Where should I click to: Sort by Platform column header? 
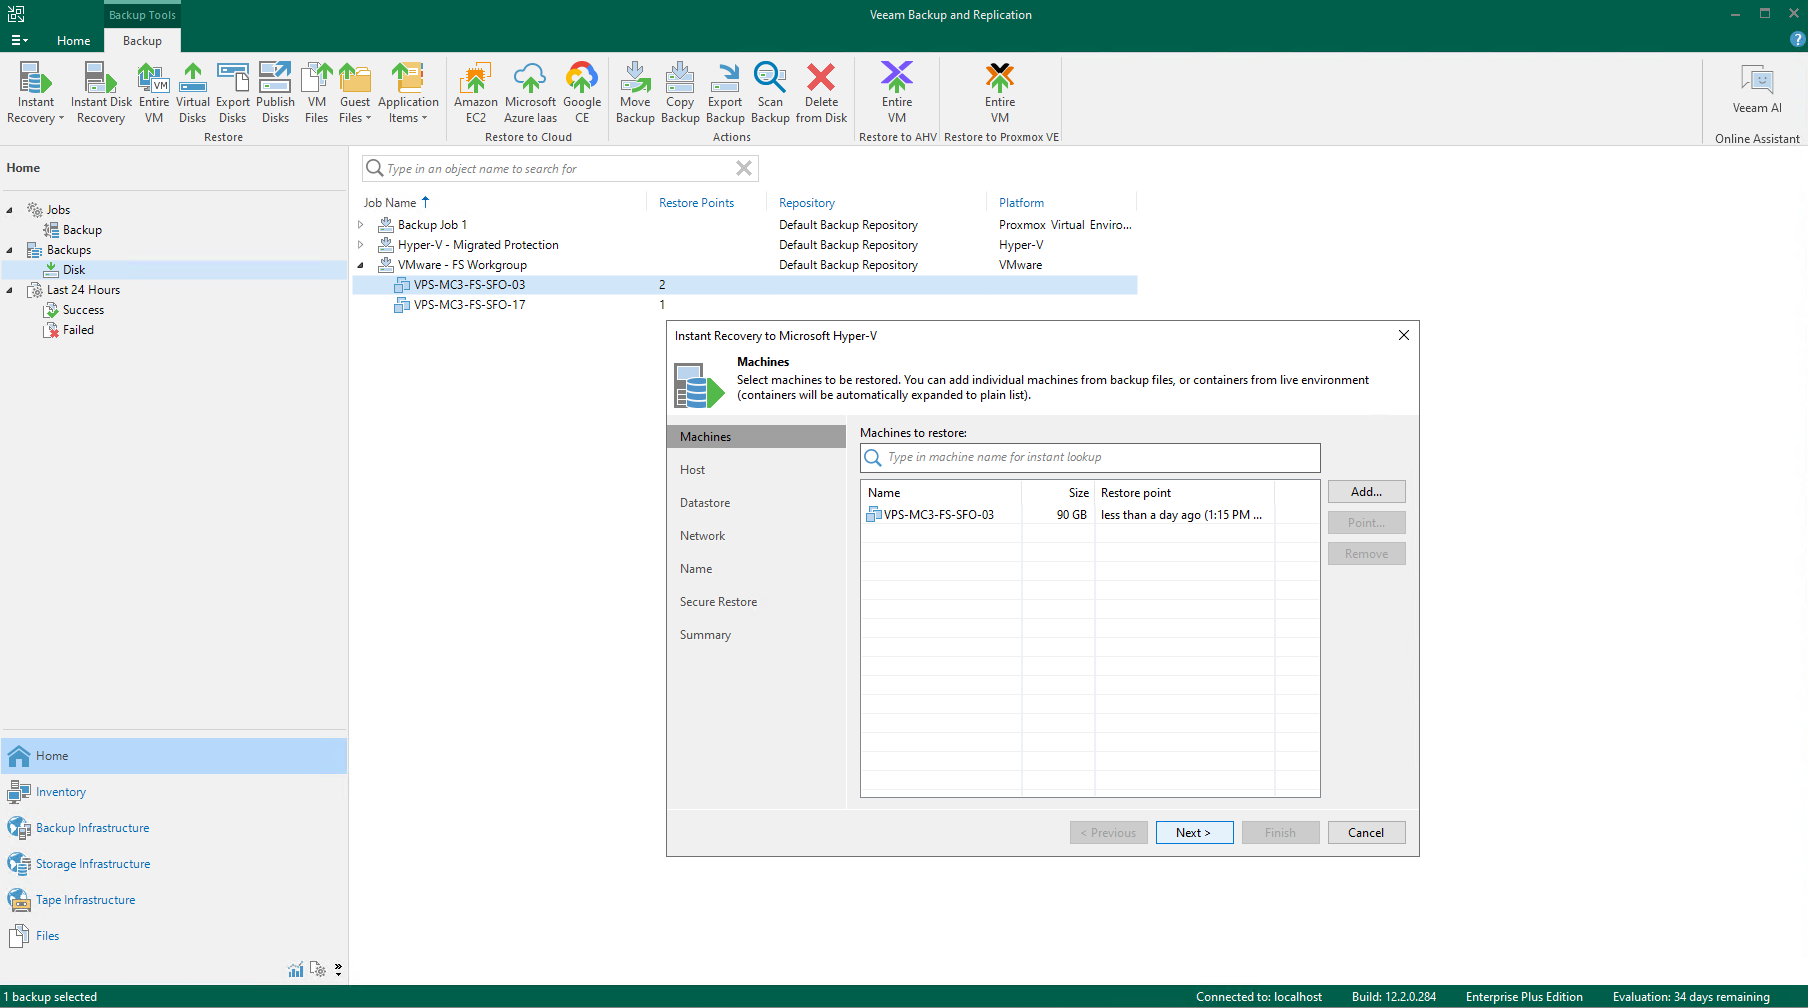[1021, 203]
